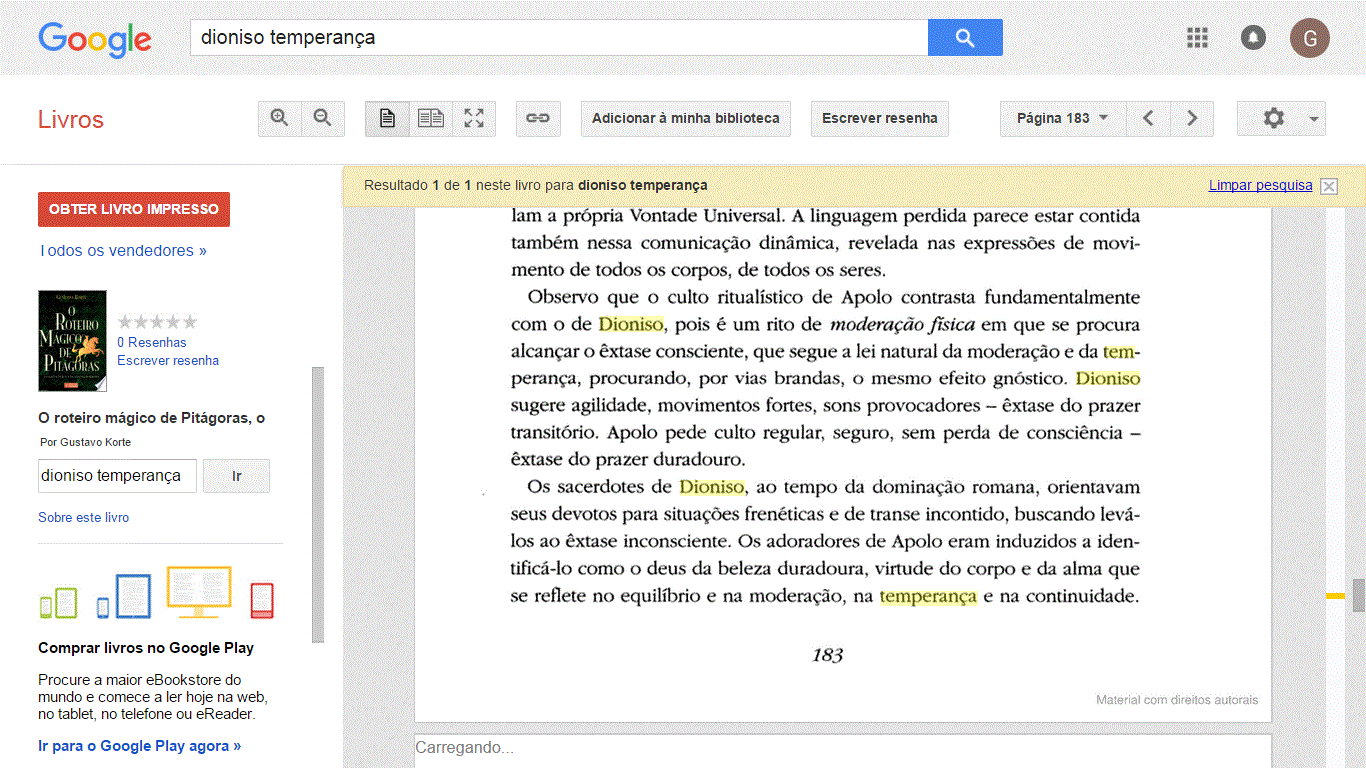Go to the previous page arrow
This screenshot has width=1366, height=768.
tap(1148, 118)
